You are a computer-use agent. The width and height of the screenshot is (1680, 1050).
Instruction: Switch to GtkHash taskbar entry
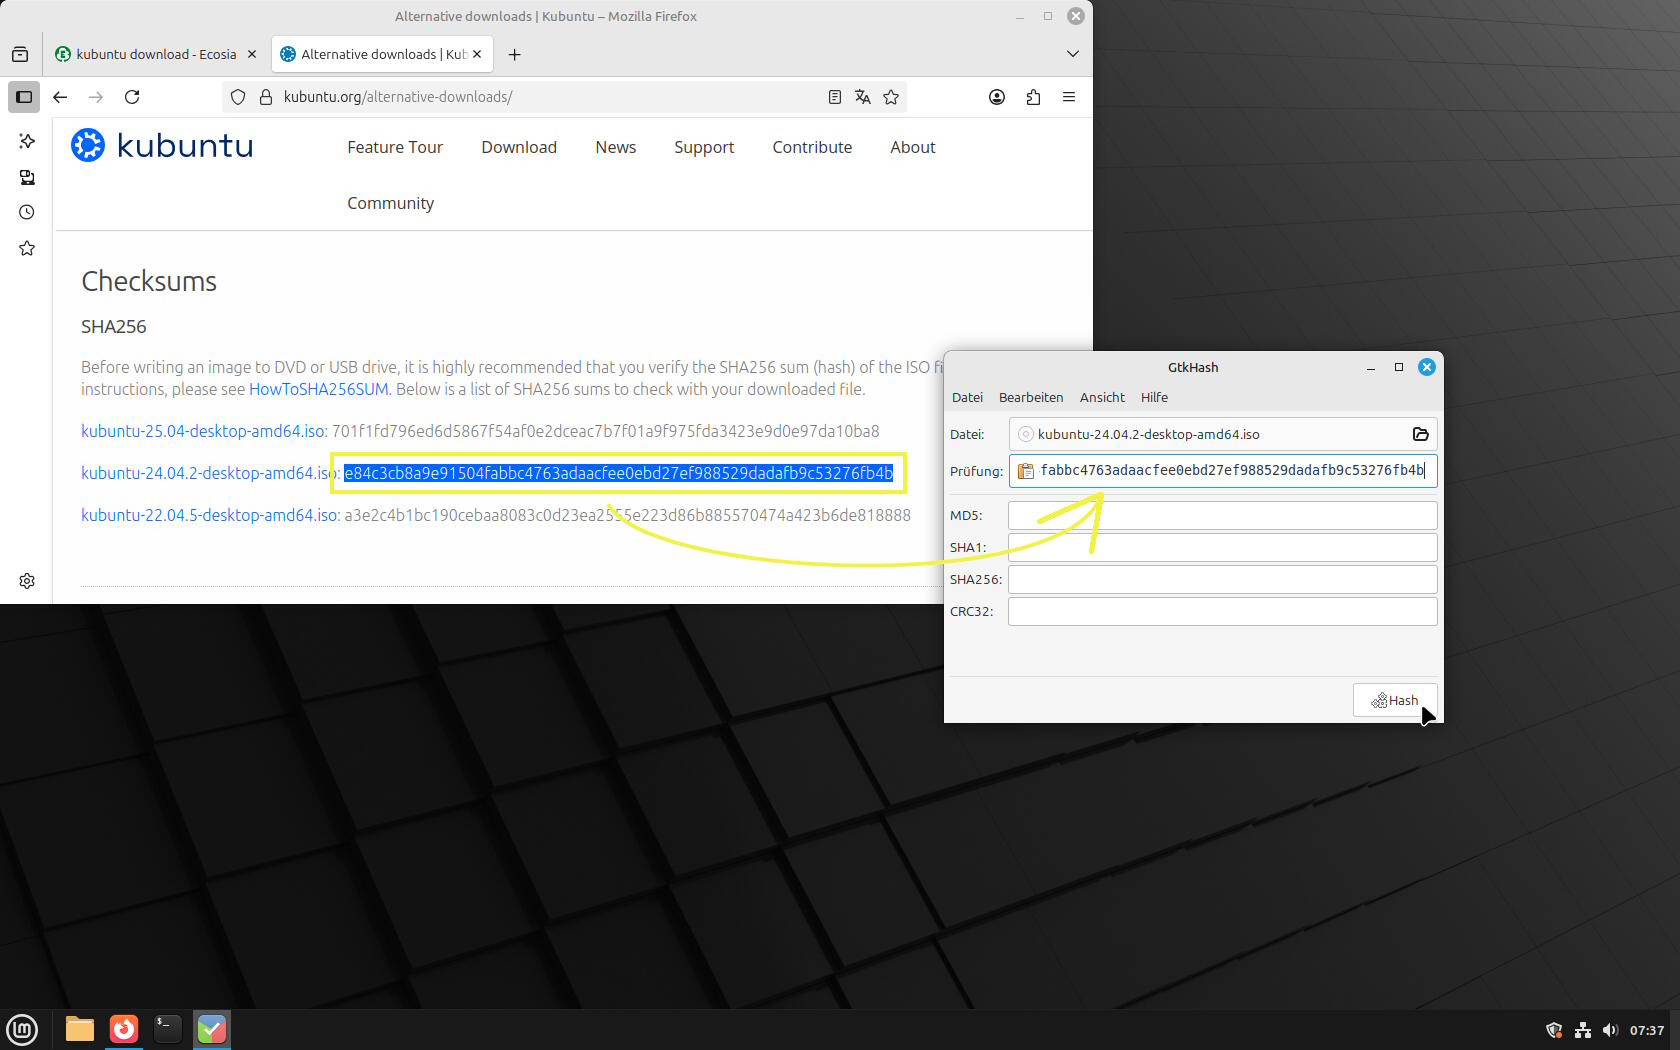(211, 1029)
